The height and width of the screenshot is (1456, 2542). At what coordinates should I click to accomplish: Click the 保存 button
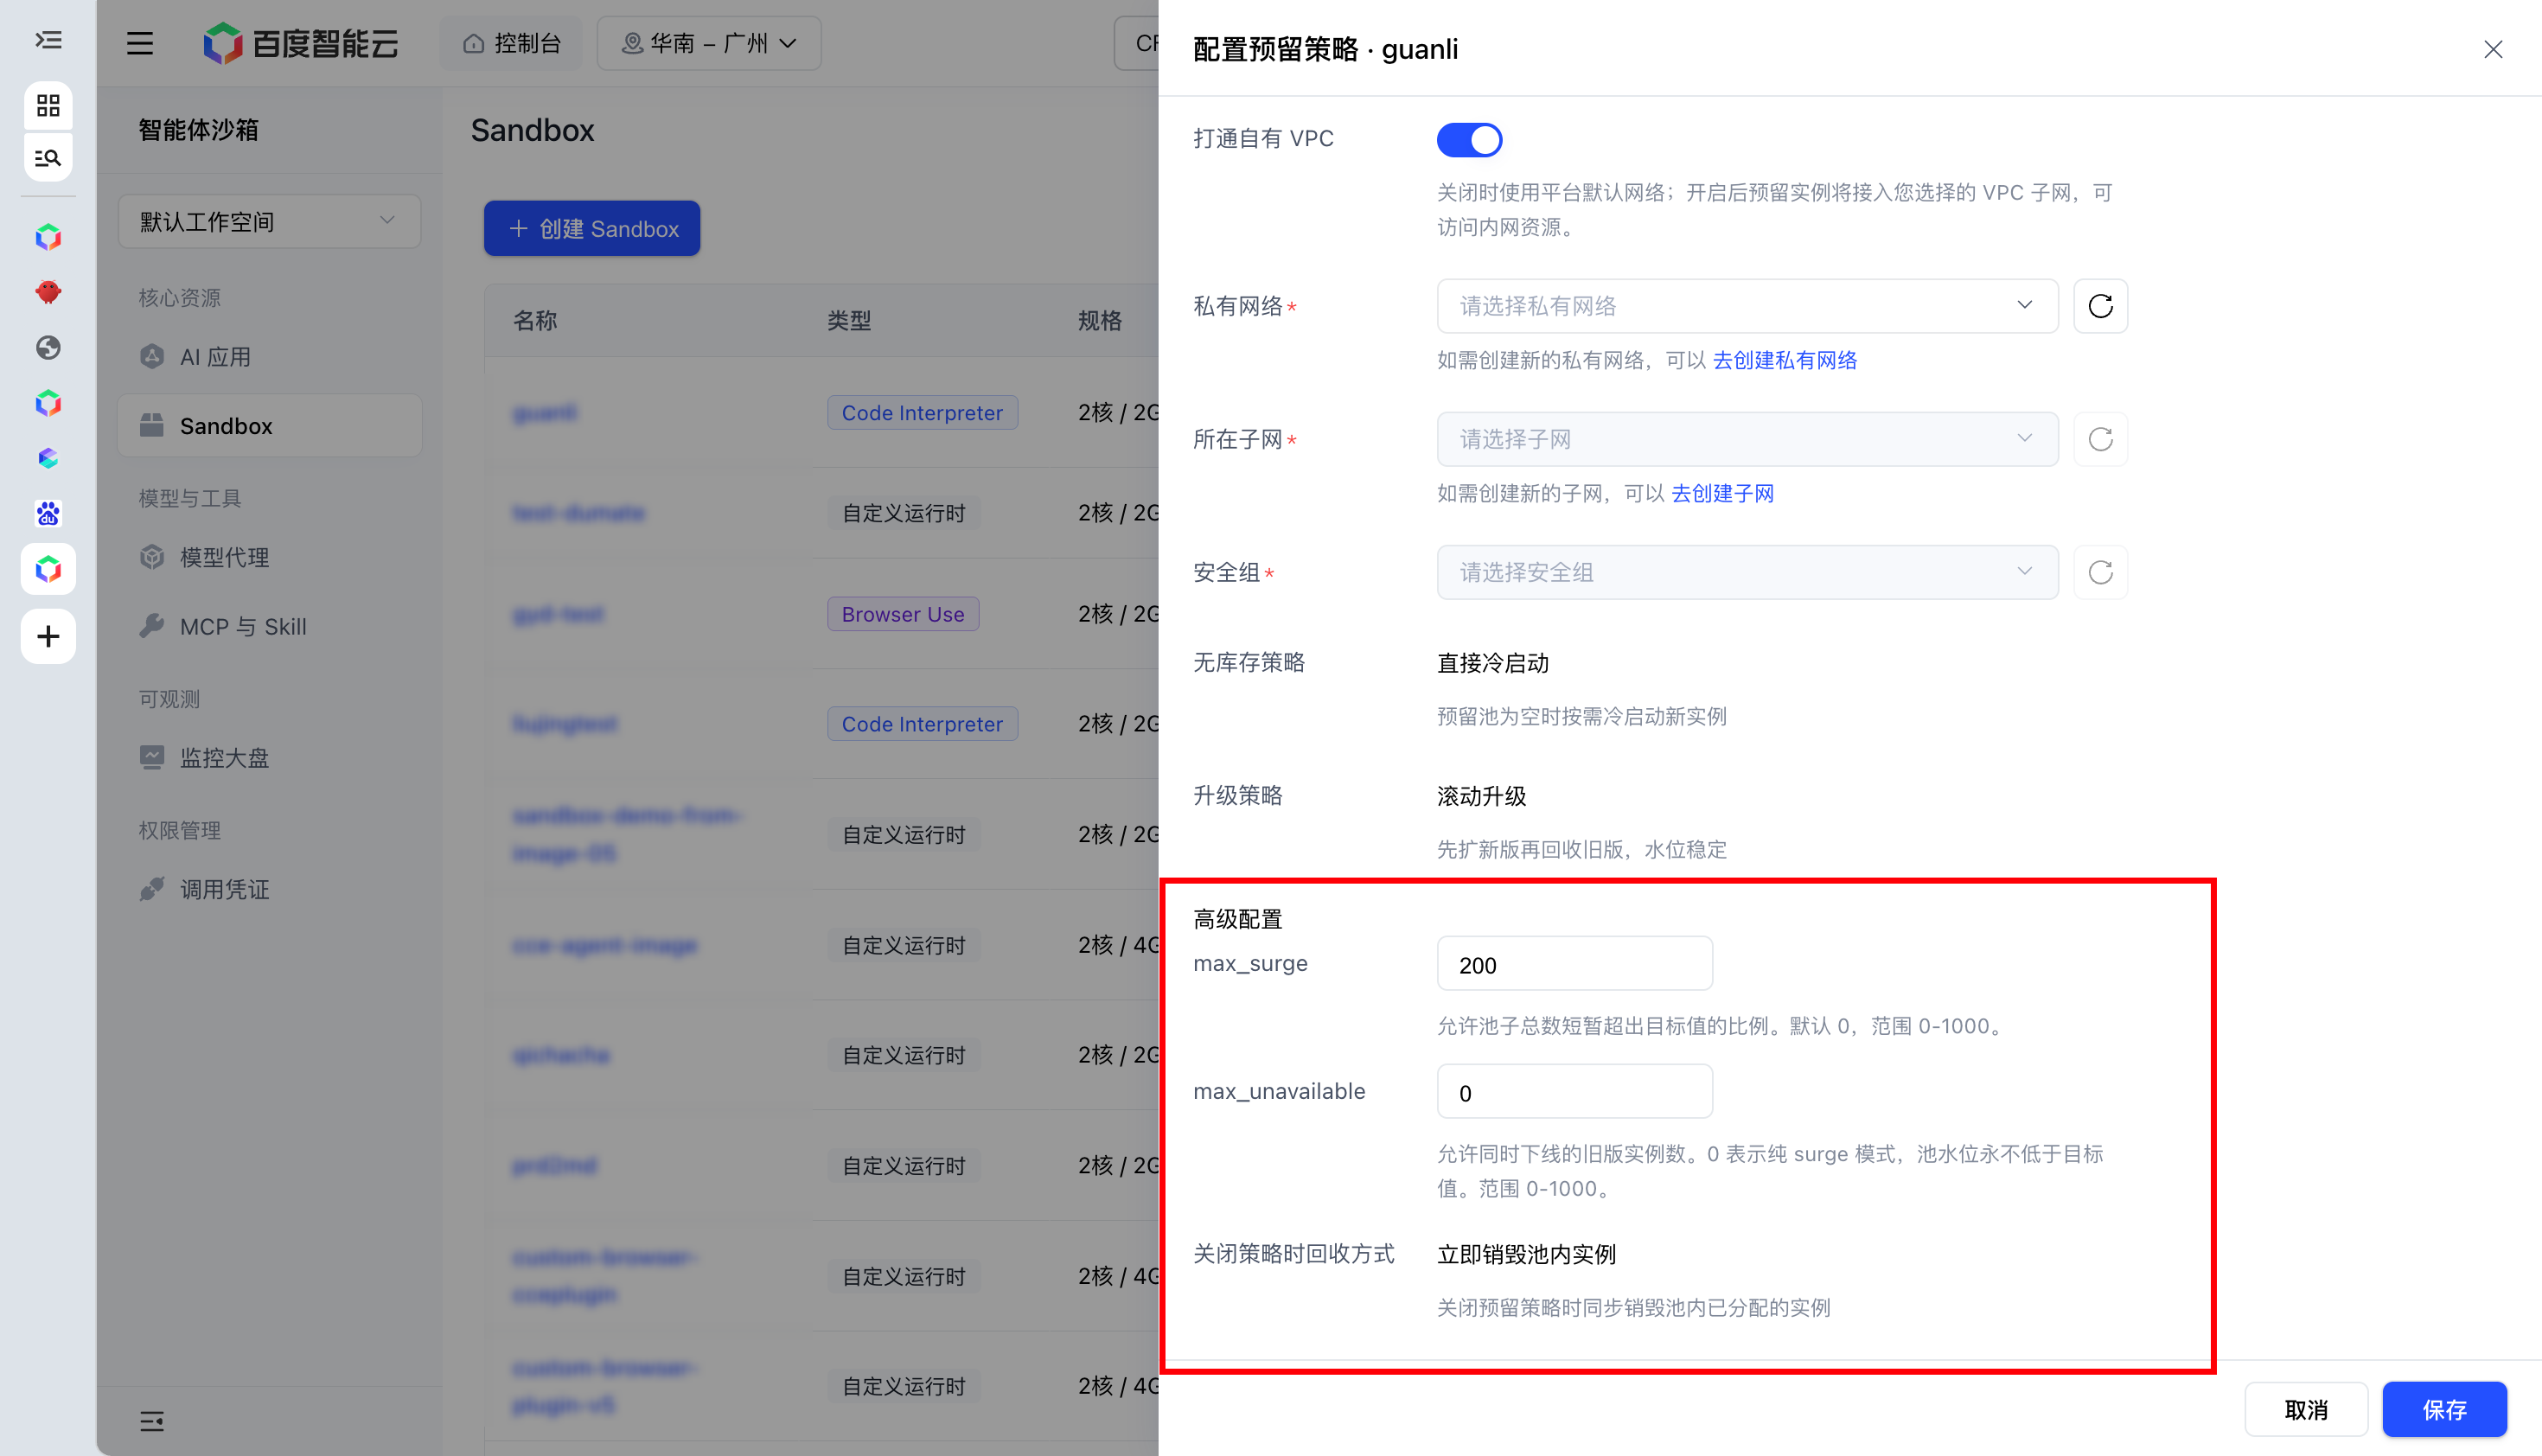[x=2444, y=1410]
